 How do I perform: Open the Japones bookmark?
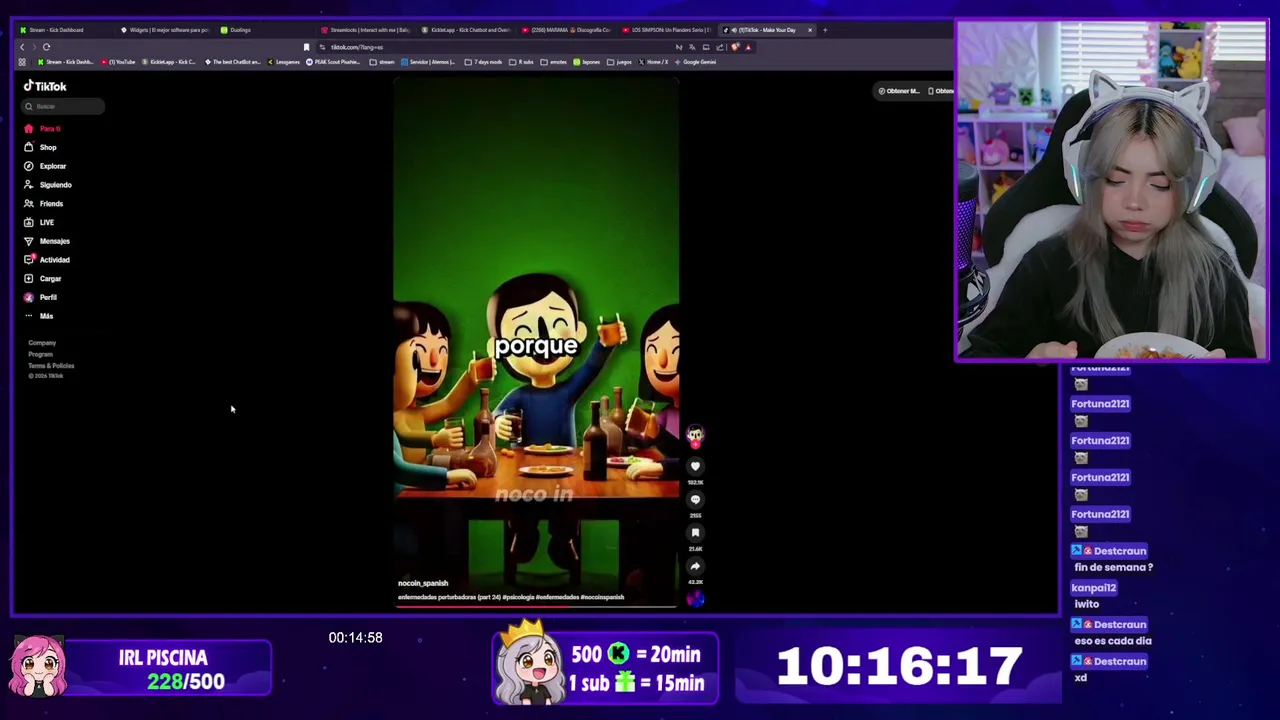587,62
